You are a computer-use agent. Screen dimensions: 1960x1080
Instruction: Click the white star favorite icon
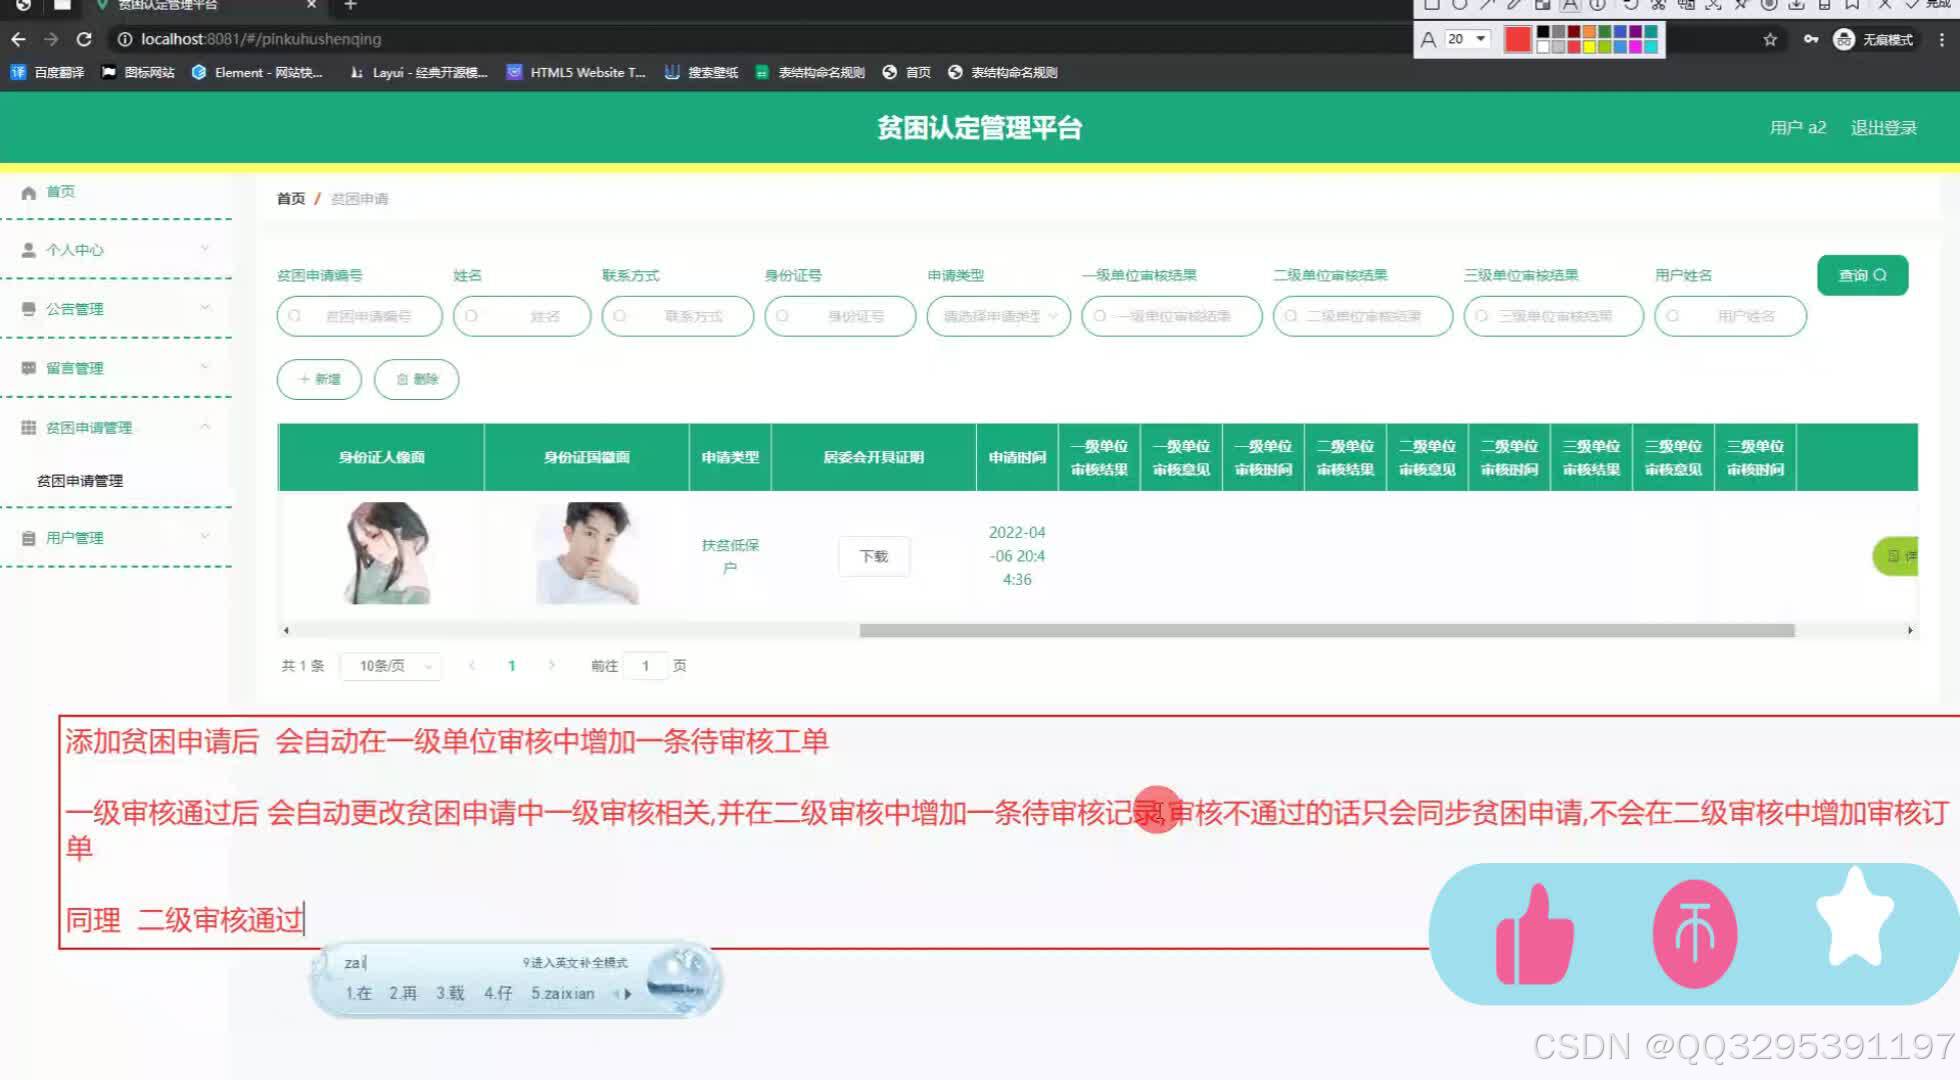[x=1855, y=918]
